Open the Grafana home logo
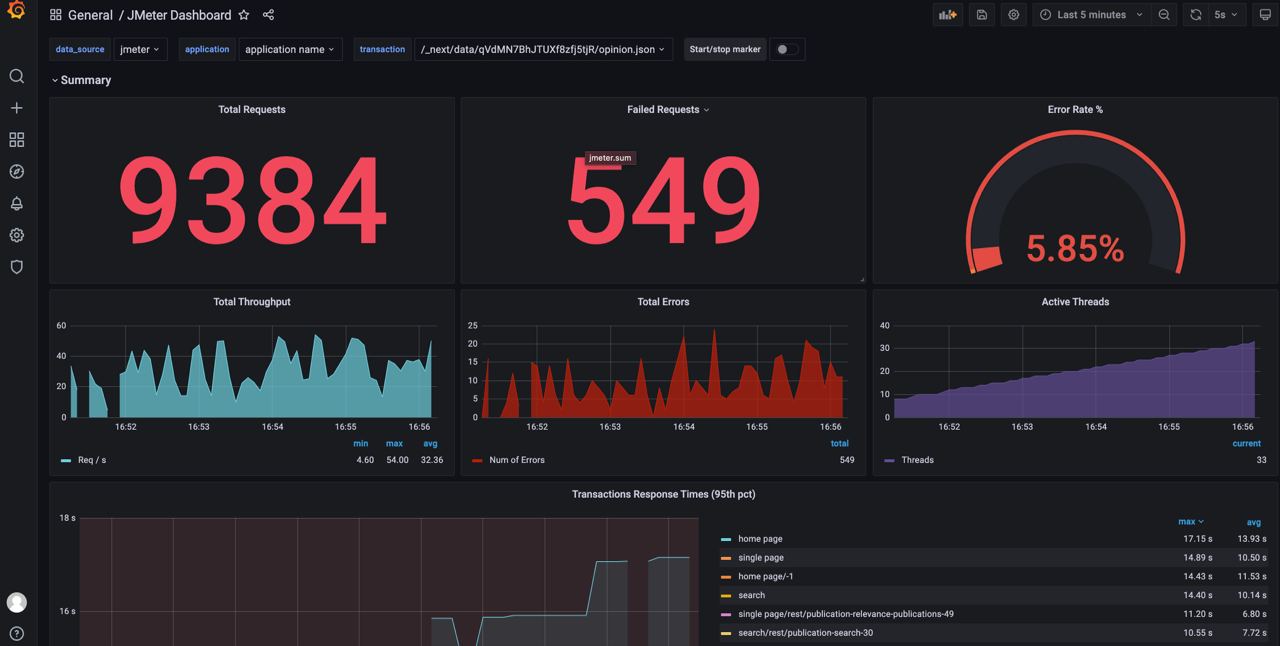Viewport: 1280px width, 646px height. (16, 11)
